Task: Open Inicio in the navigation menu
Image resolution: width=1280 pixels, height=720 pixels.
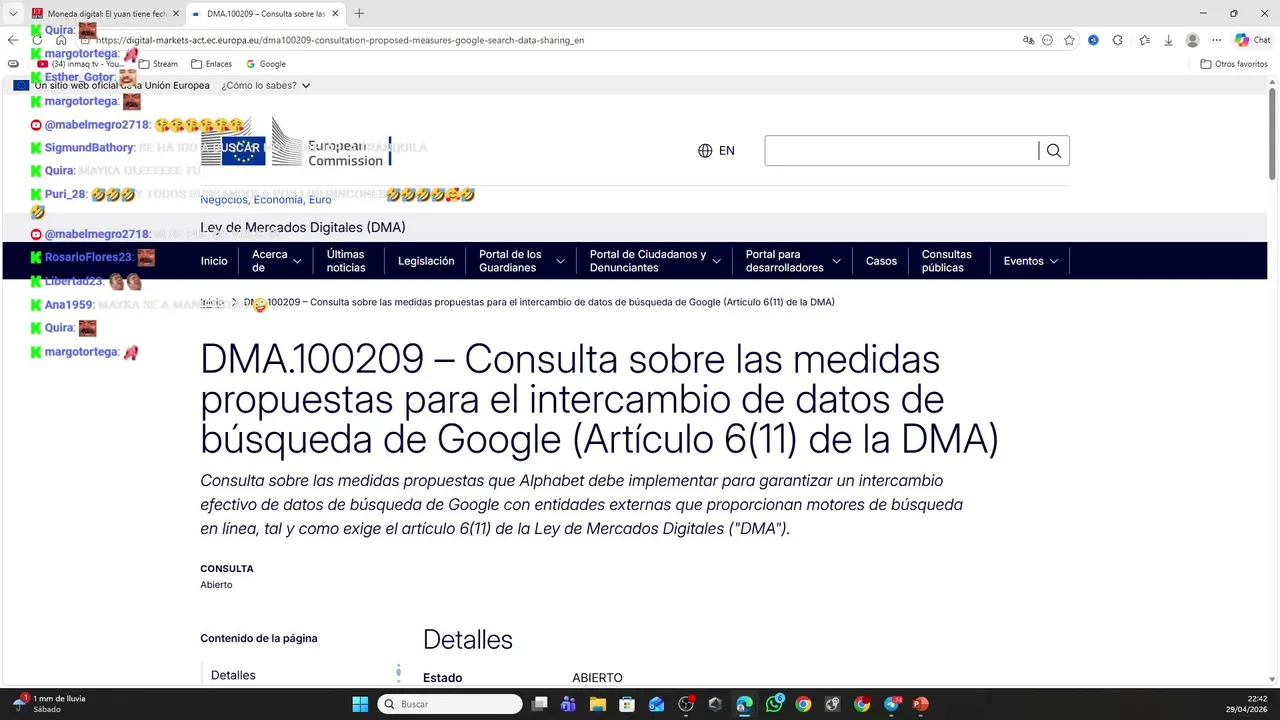Action: (x=214, y=261)
